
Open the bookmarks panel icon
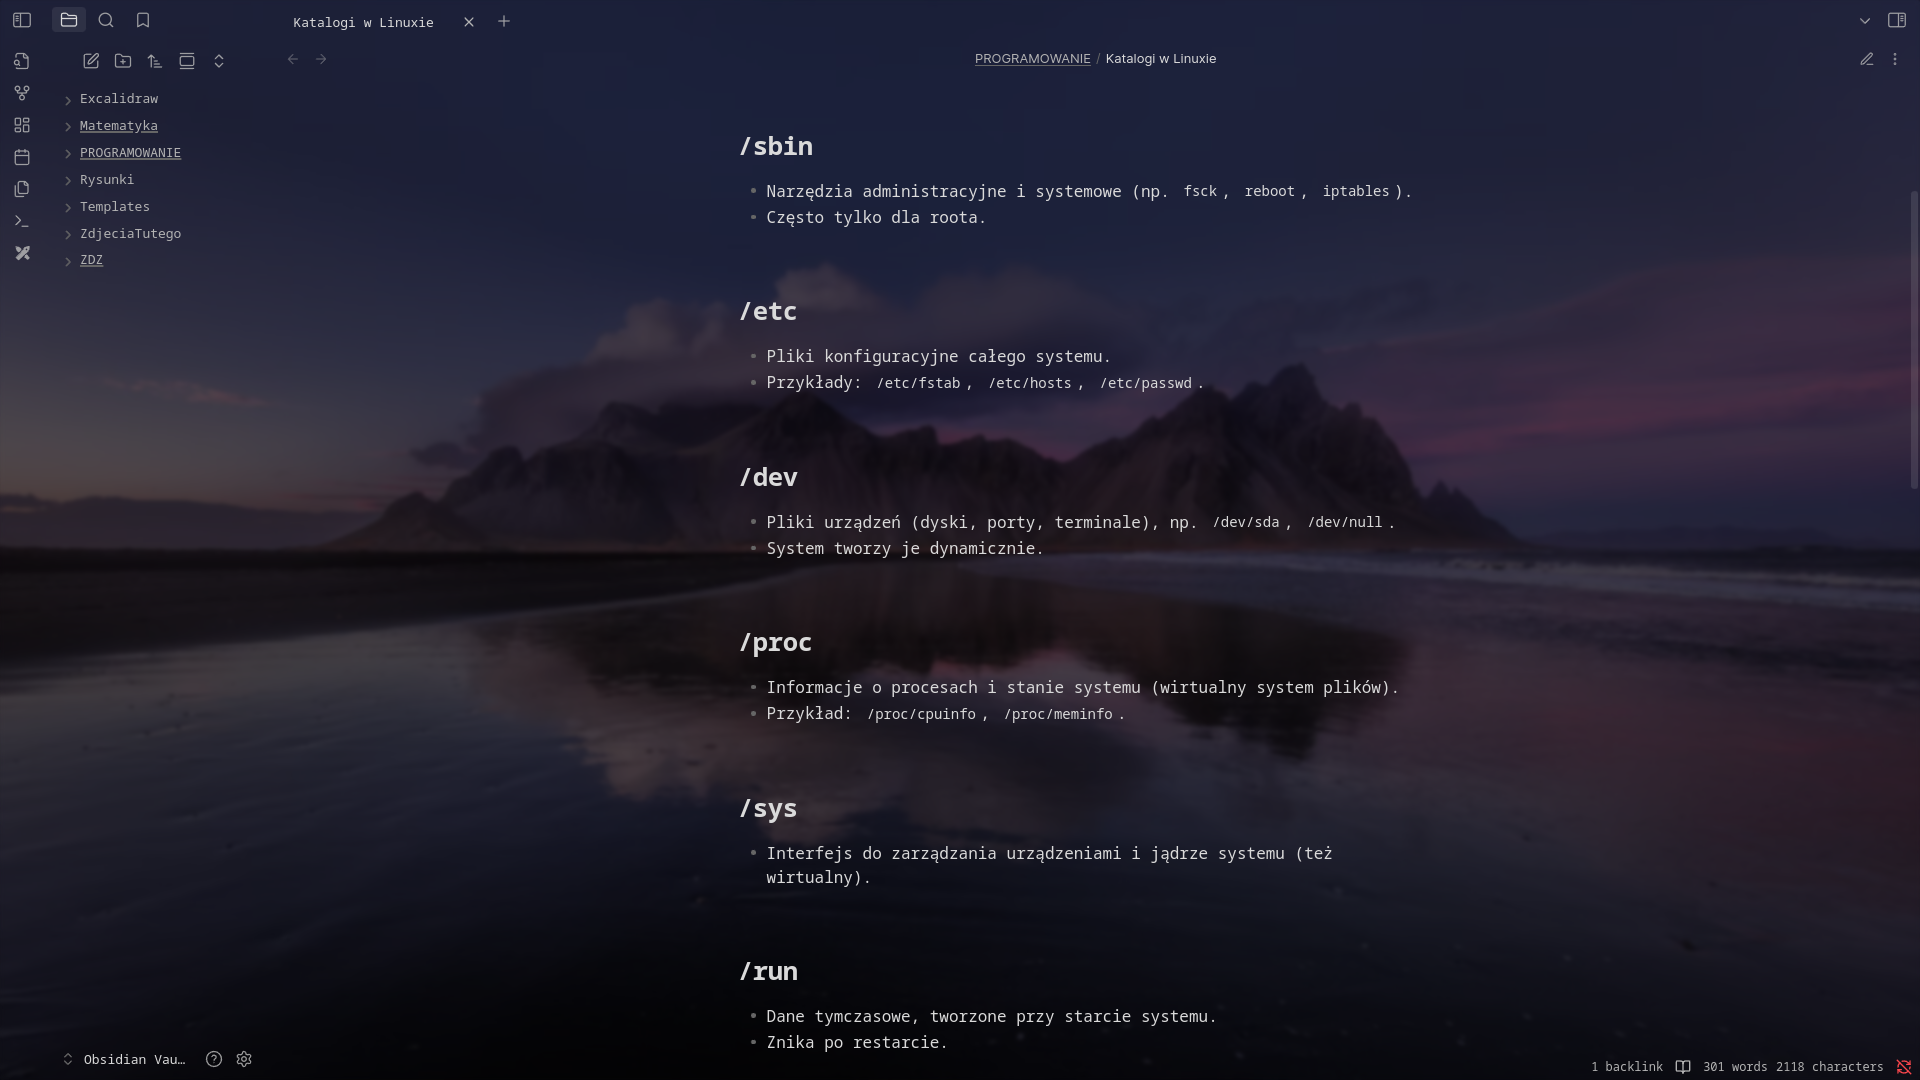point(143,20)
